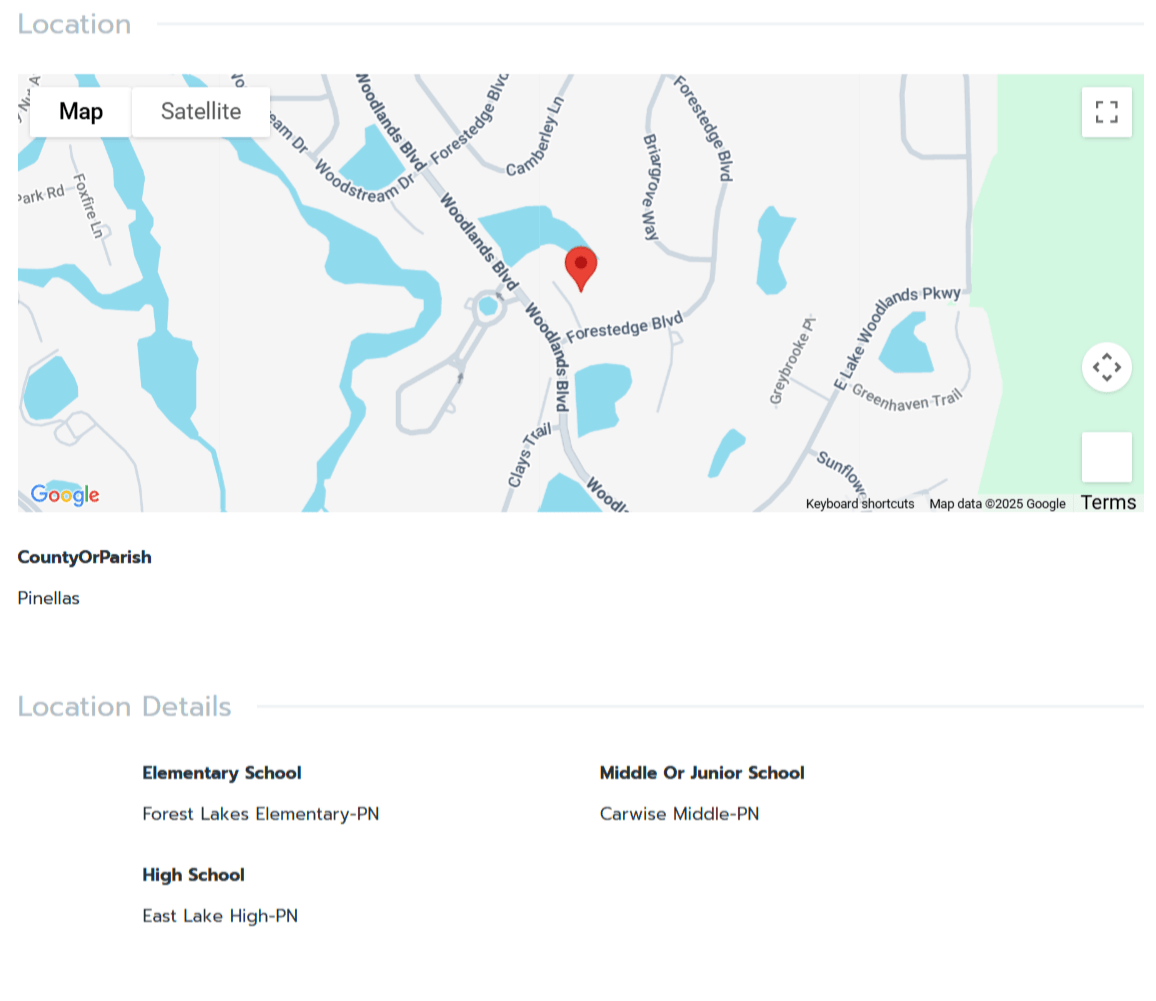Screen dimensions: 1156x1001
Task: Click the Camberley Ln street label
Action: tap(536, 136)
